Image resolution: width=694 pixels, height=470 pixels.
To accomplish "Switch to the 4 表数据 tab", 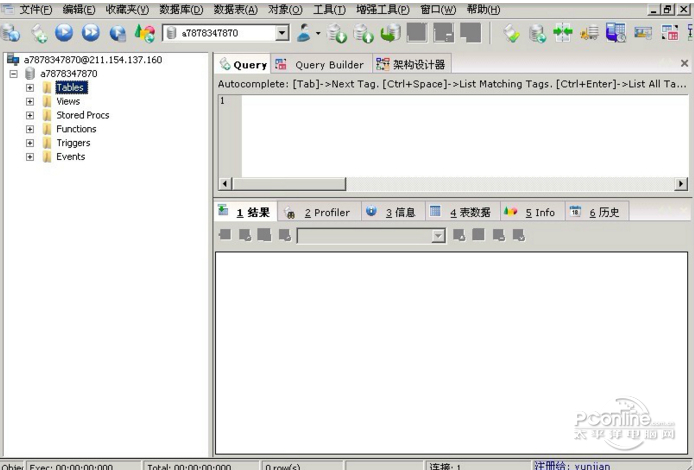I will click(x=463, y=212).
